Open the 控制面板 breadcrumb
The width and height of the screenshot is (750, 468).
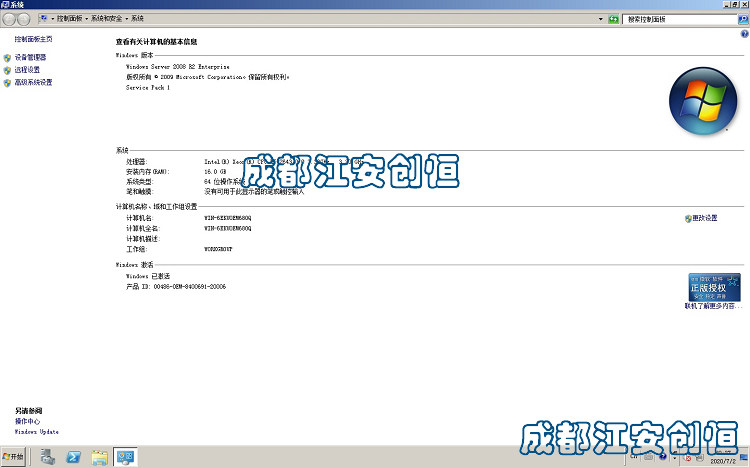coord(69,18)
